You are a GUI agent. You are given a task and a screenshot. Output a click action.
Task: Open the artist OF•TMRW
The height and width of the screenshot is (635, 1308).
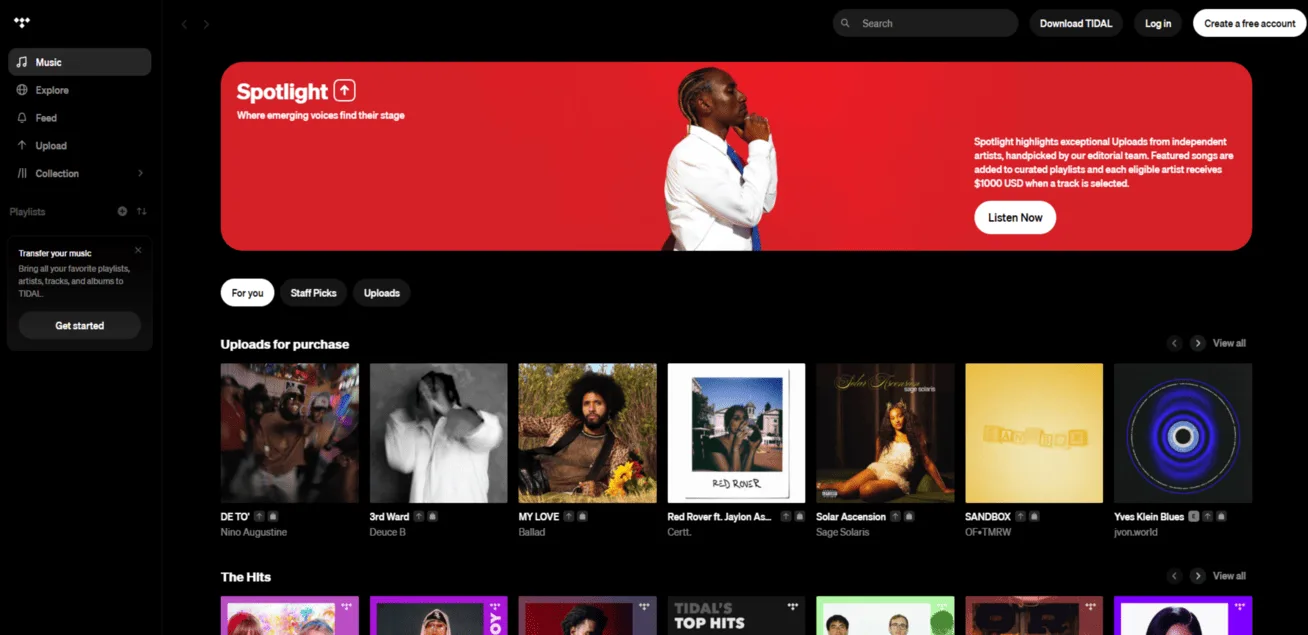coord(990,532)
